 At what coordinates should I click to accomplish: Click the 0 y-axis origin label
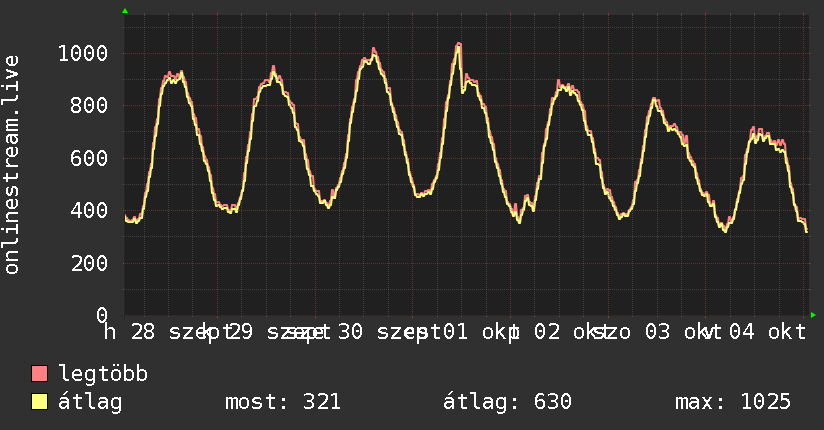102,315
